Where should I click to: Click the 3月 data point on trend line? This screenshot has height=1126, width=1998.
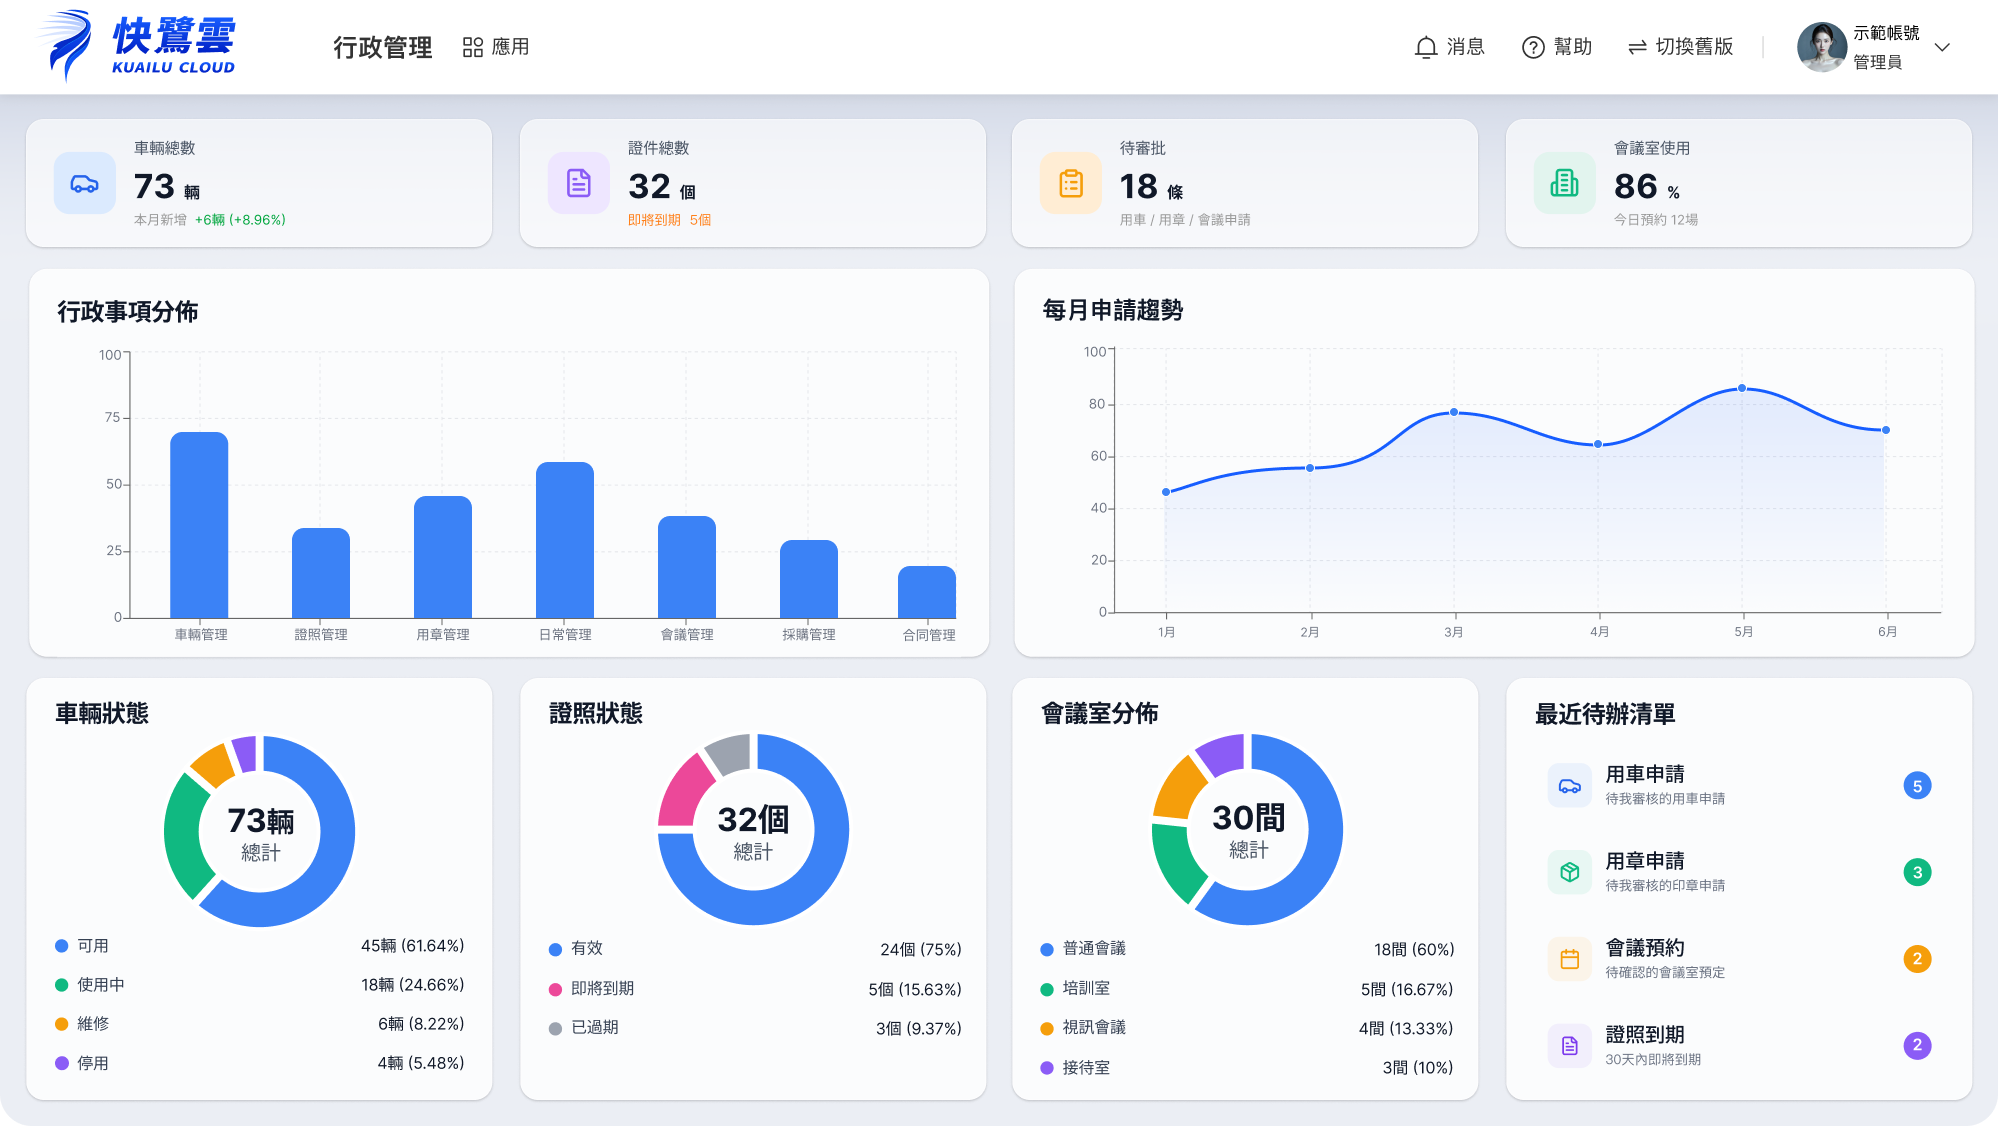tap(1454, 412)
